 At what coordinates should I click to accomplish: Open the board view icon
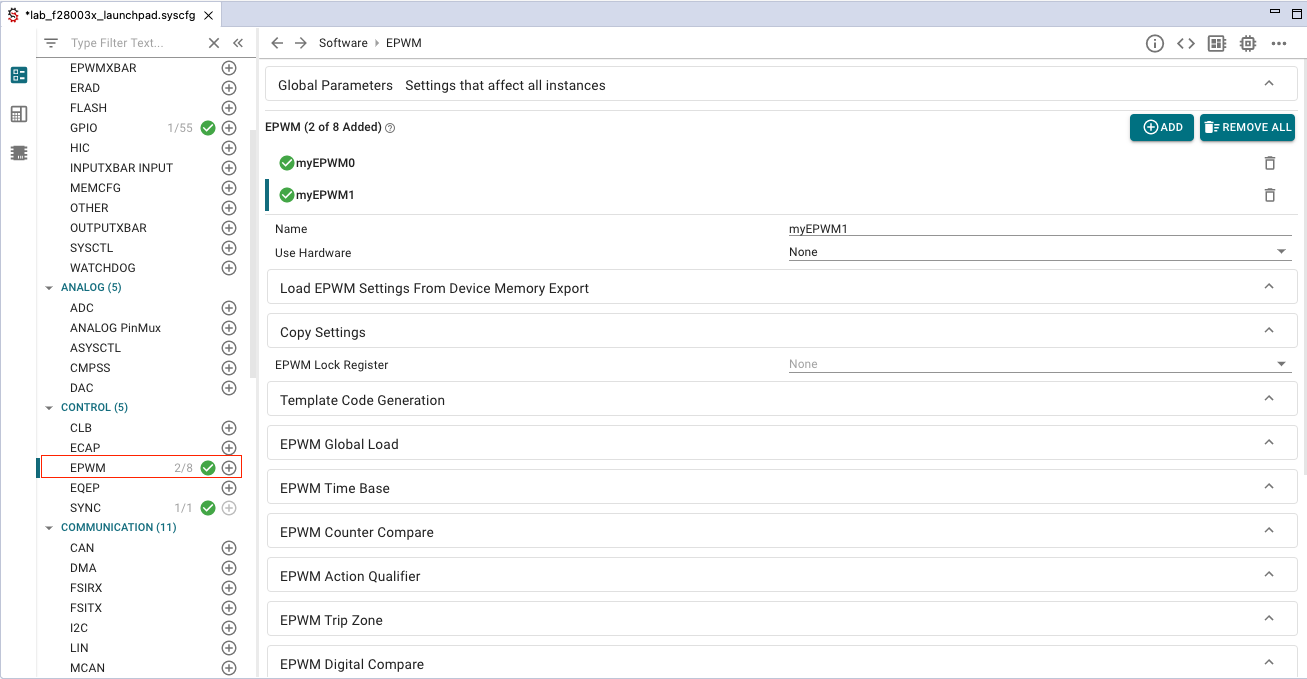[1216, 43]
